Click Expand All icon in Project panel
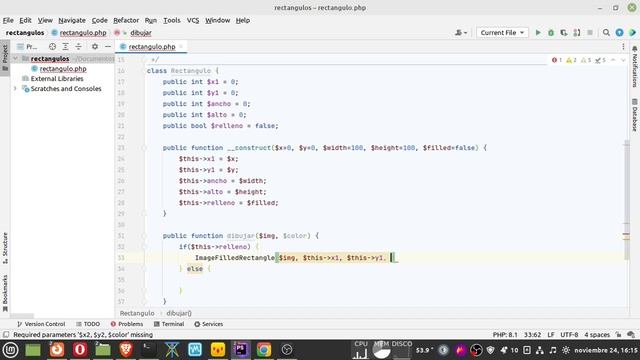Viewport: 640px width, 360px height. [65, 47]
